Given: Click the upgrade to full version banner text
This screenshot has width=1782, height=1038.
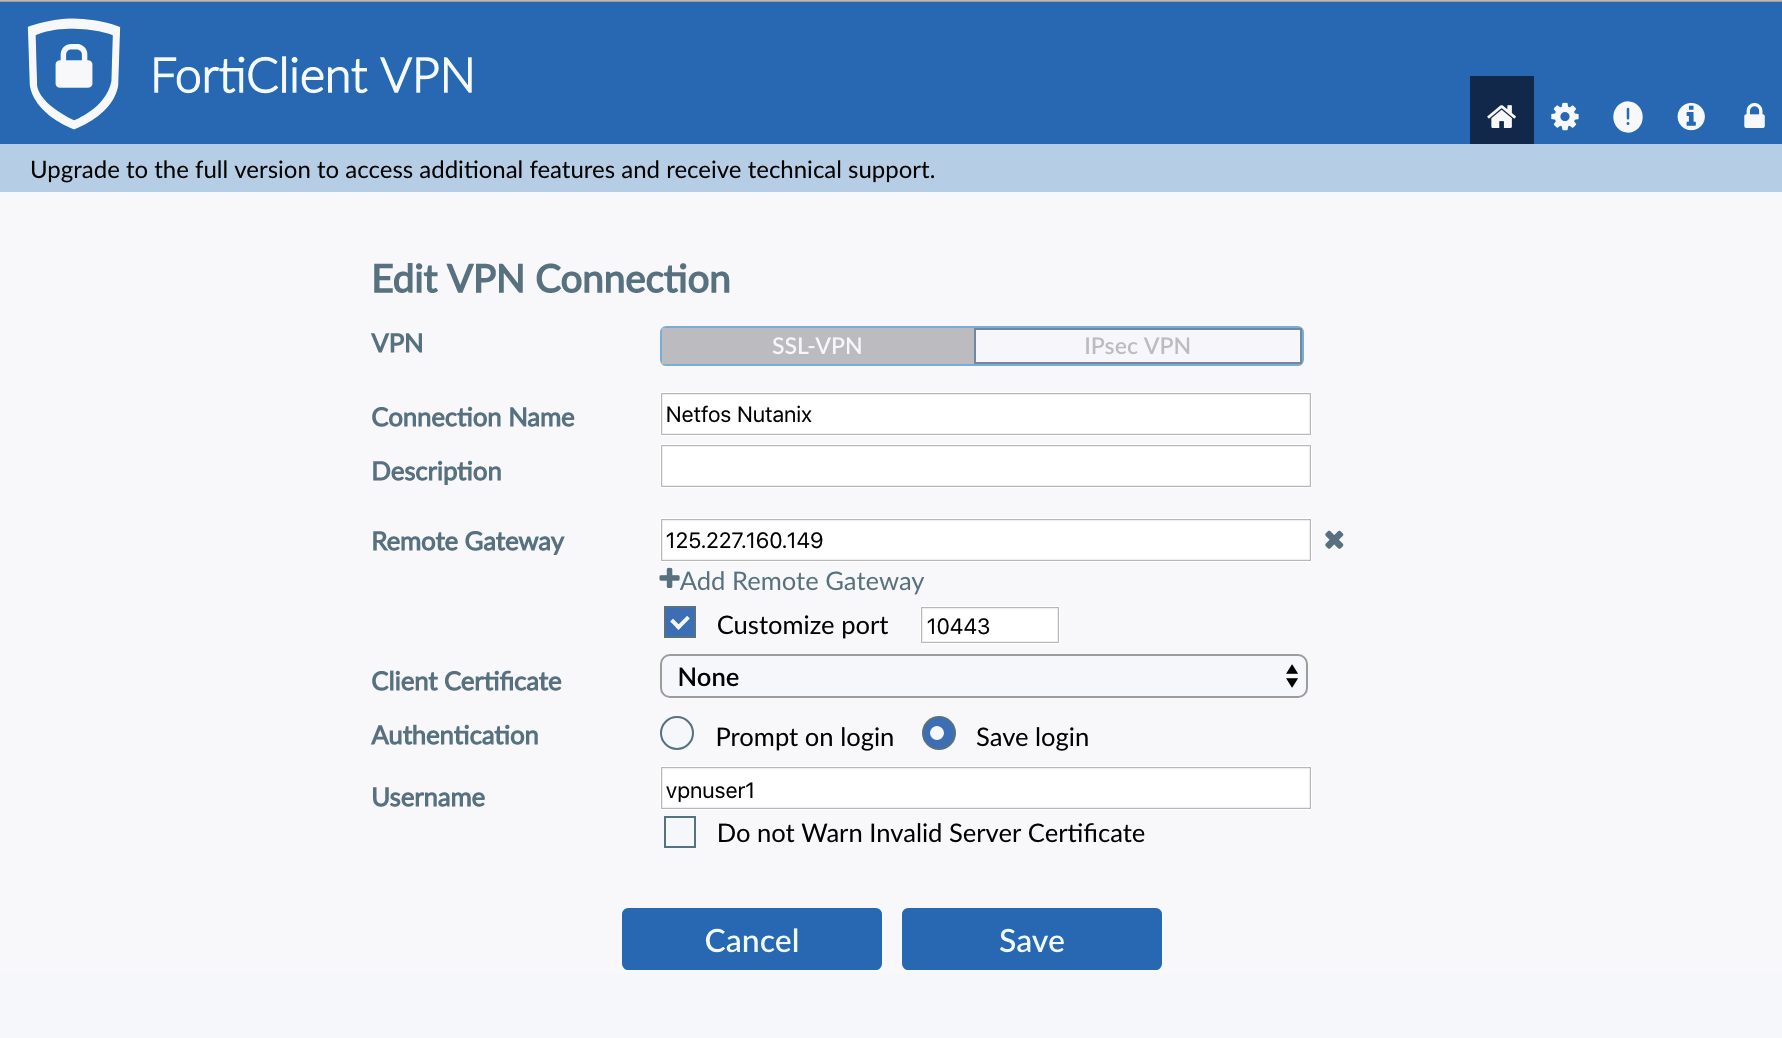Looking at the screenshot, I should pyautogui.click(x=483, y=170).
